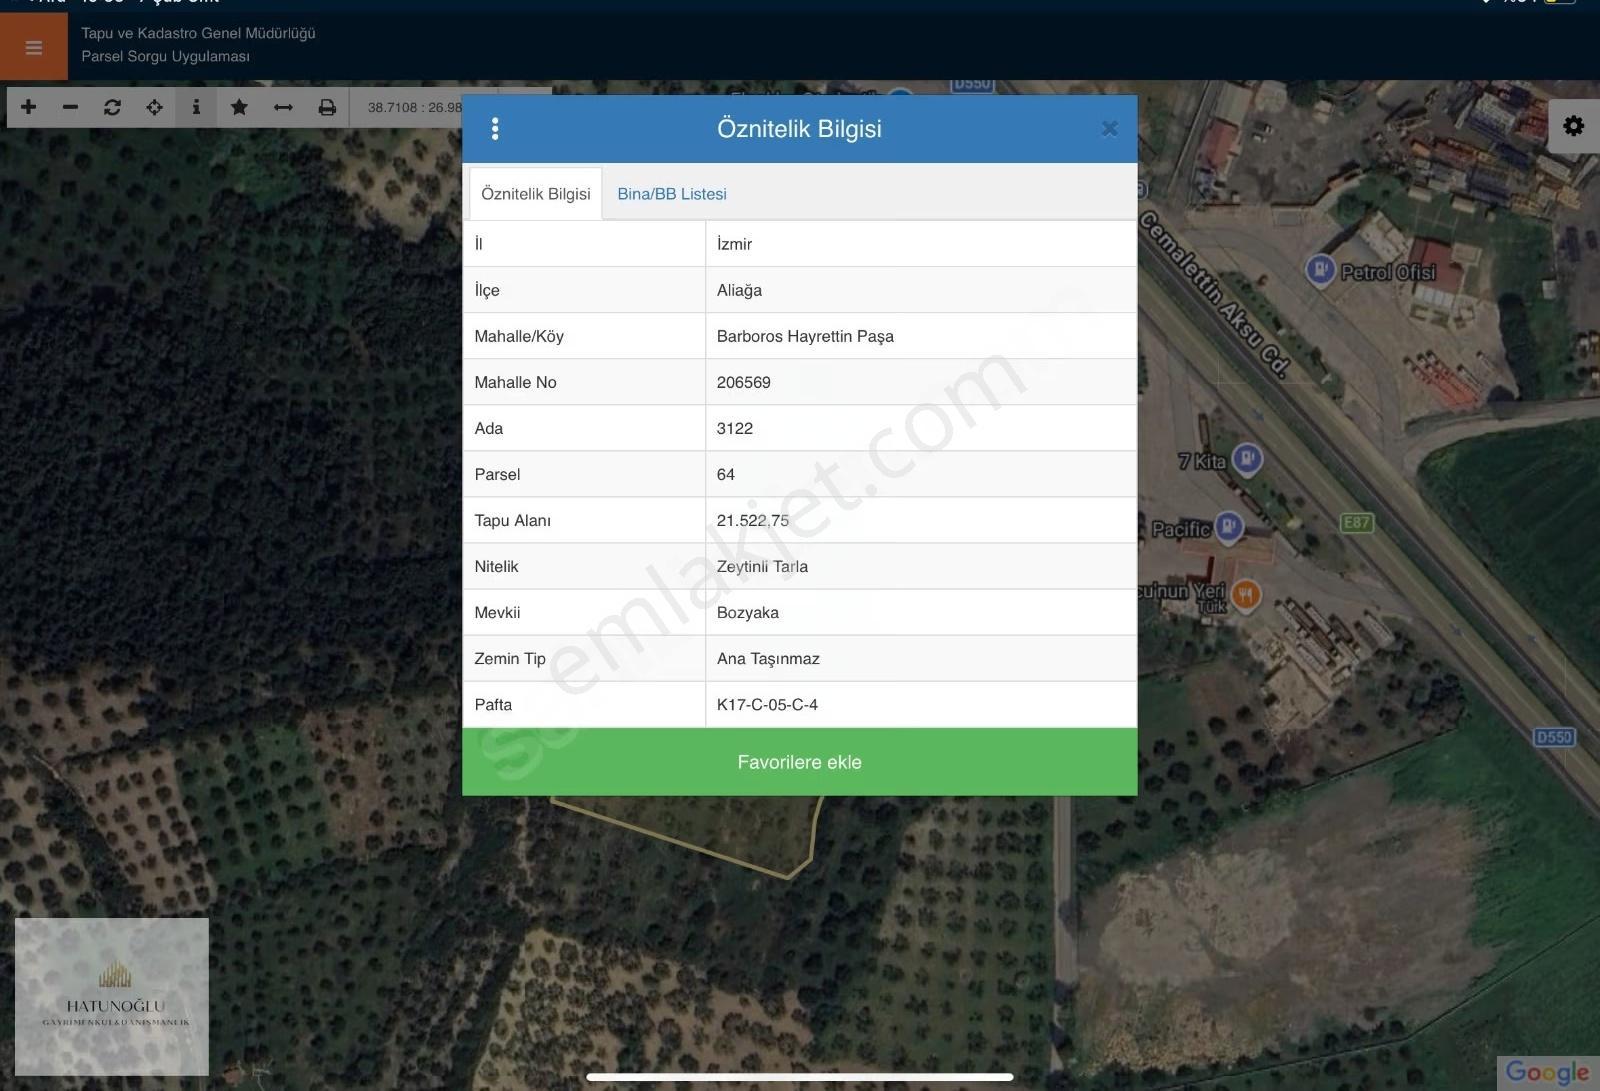Screen dimensions: 1600x1091
Task: Choose the measure distance arrow tool
Action: pyautogui.click(x=283, y=107)
